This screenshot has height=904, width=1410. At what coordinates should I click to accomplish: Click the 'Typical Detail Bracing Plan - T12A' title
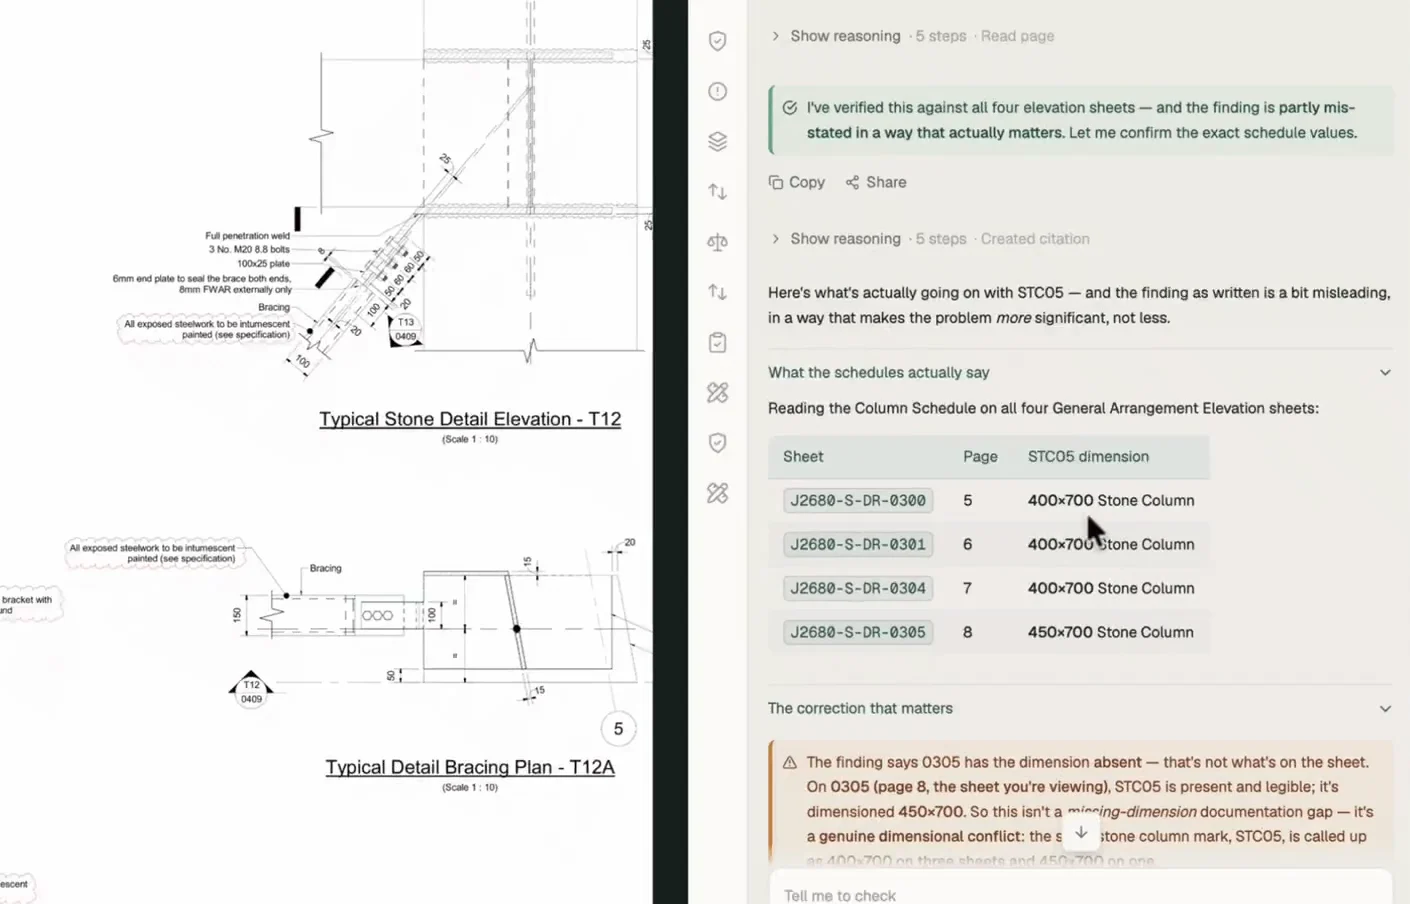(470, 767)
